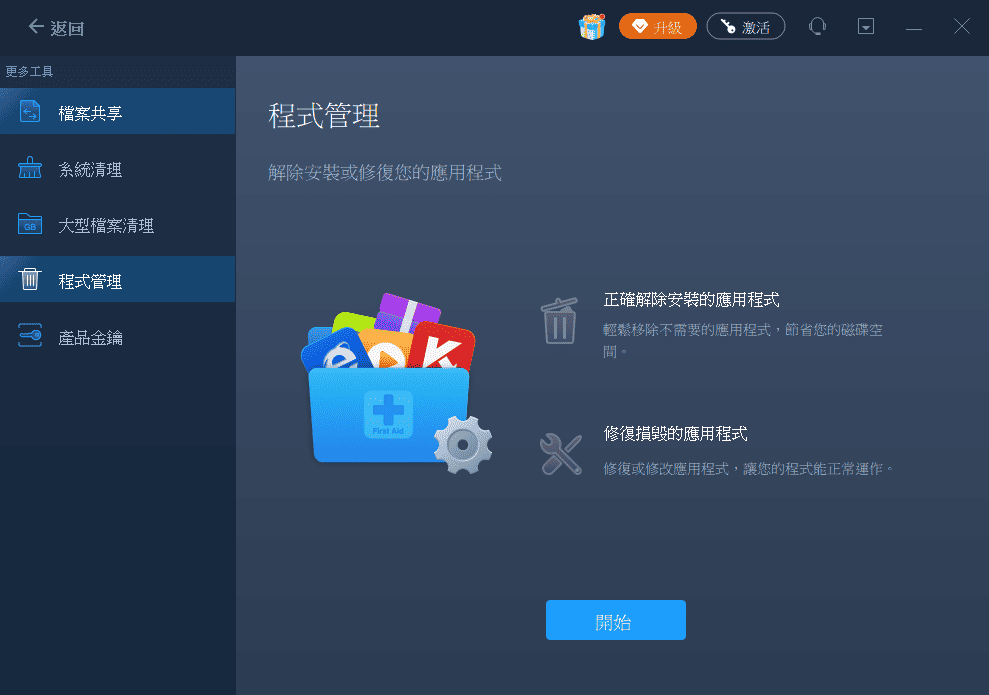
Task: Click the 系統清理 broom icon
Action: (30, 168)
